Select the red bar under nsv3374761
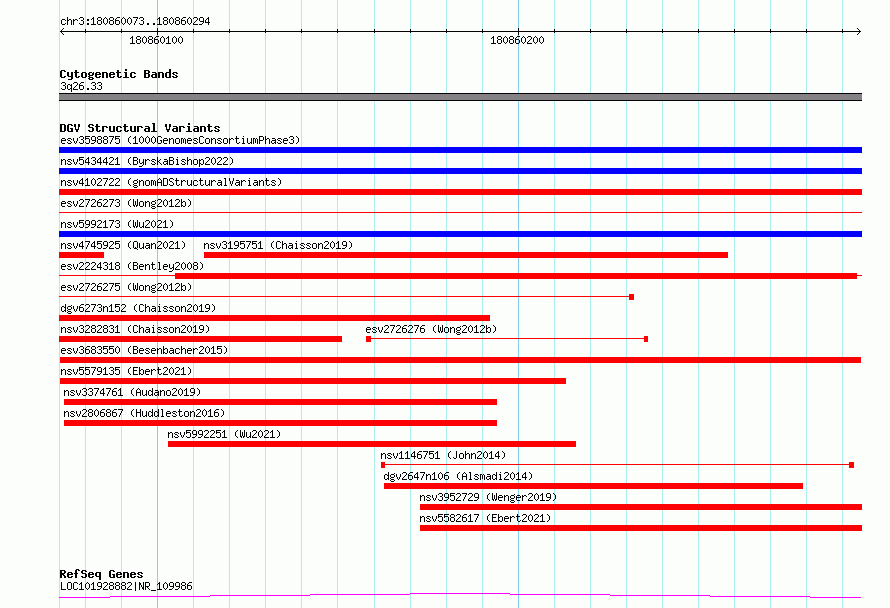890x608 pixels. [280, 402]
